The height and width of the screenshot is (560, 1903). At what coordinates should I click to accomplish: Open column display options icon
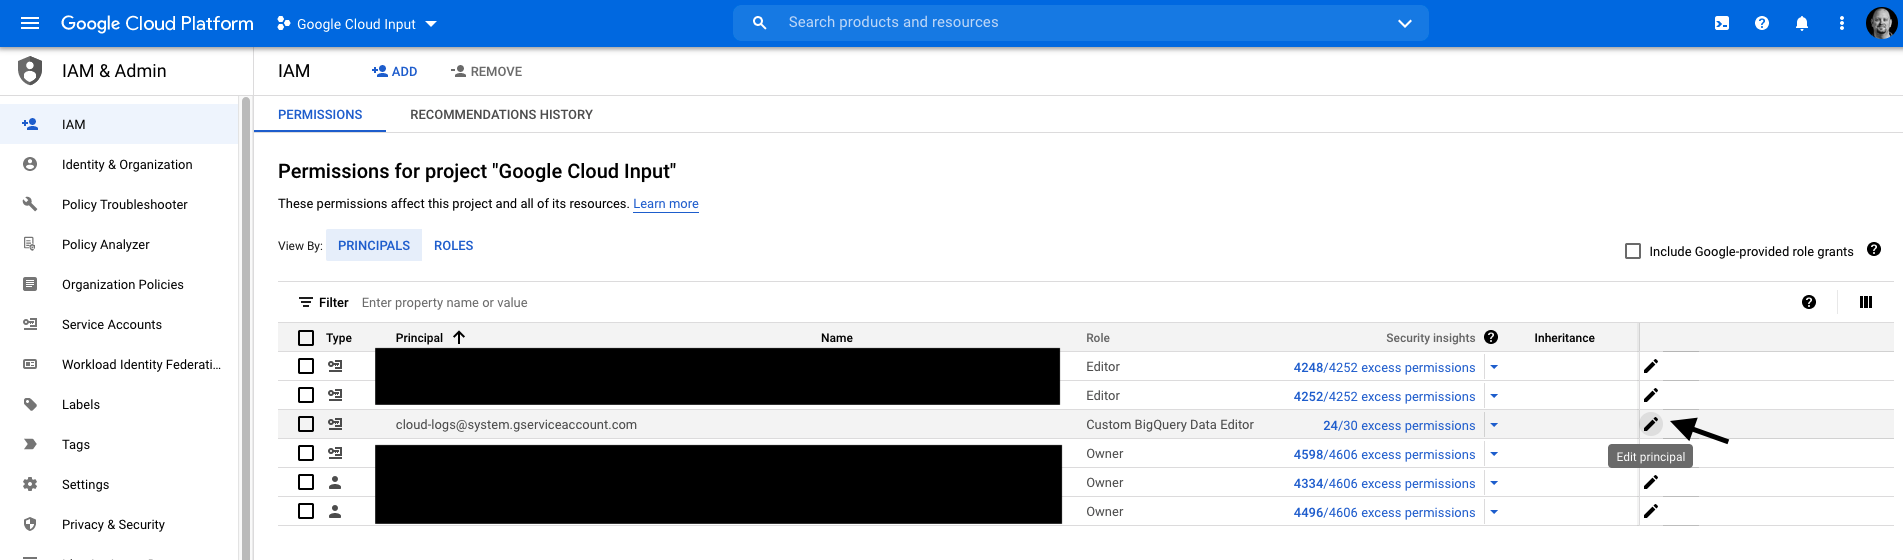[1866, 302]
